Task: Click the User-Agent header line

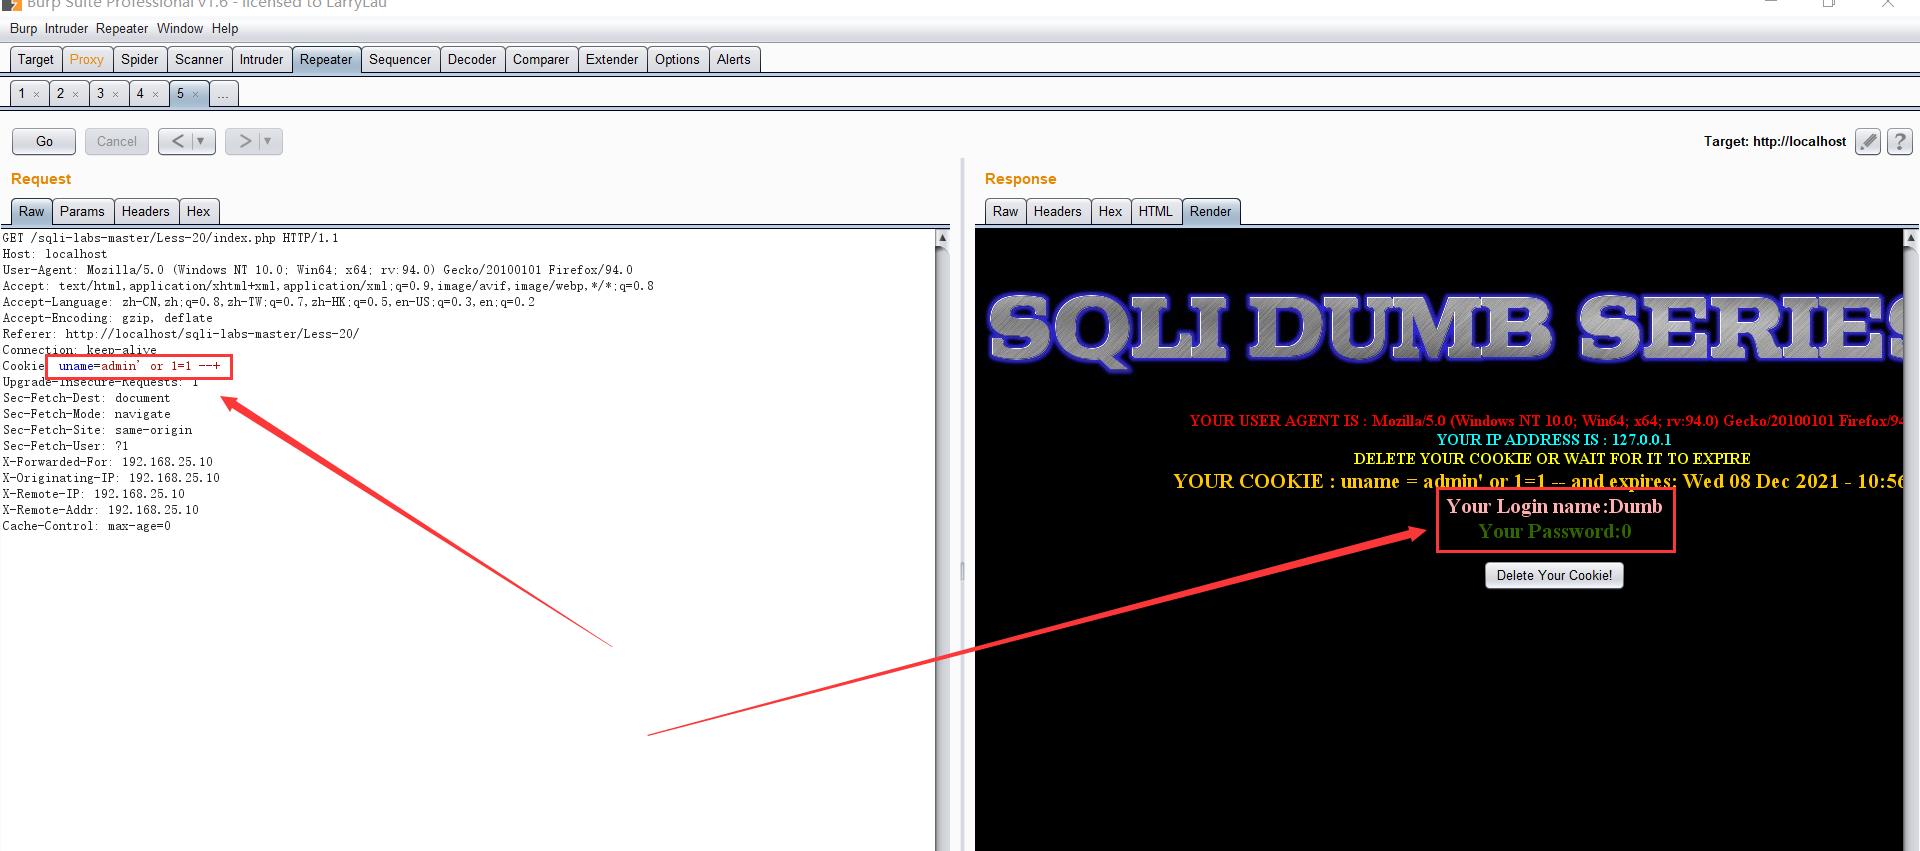Action: pos(317,270)
